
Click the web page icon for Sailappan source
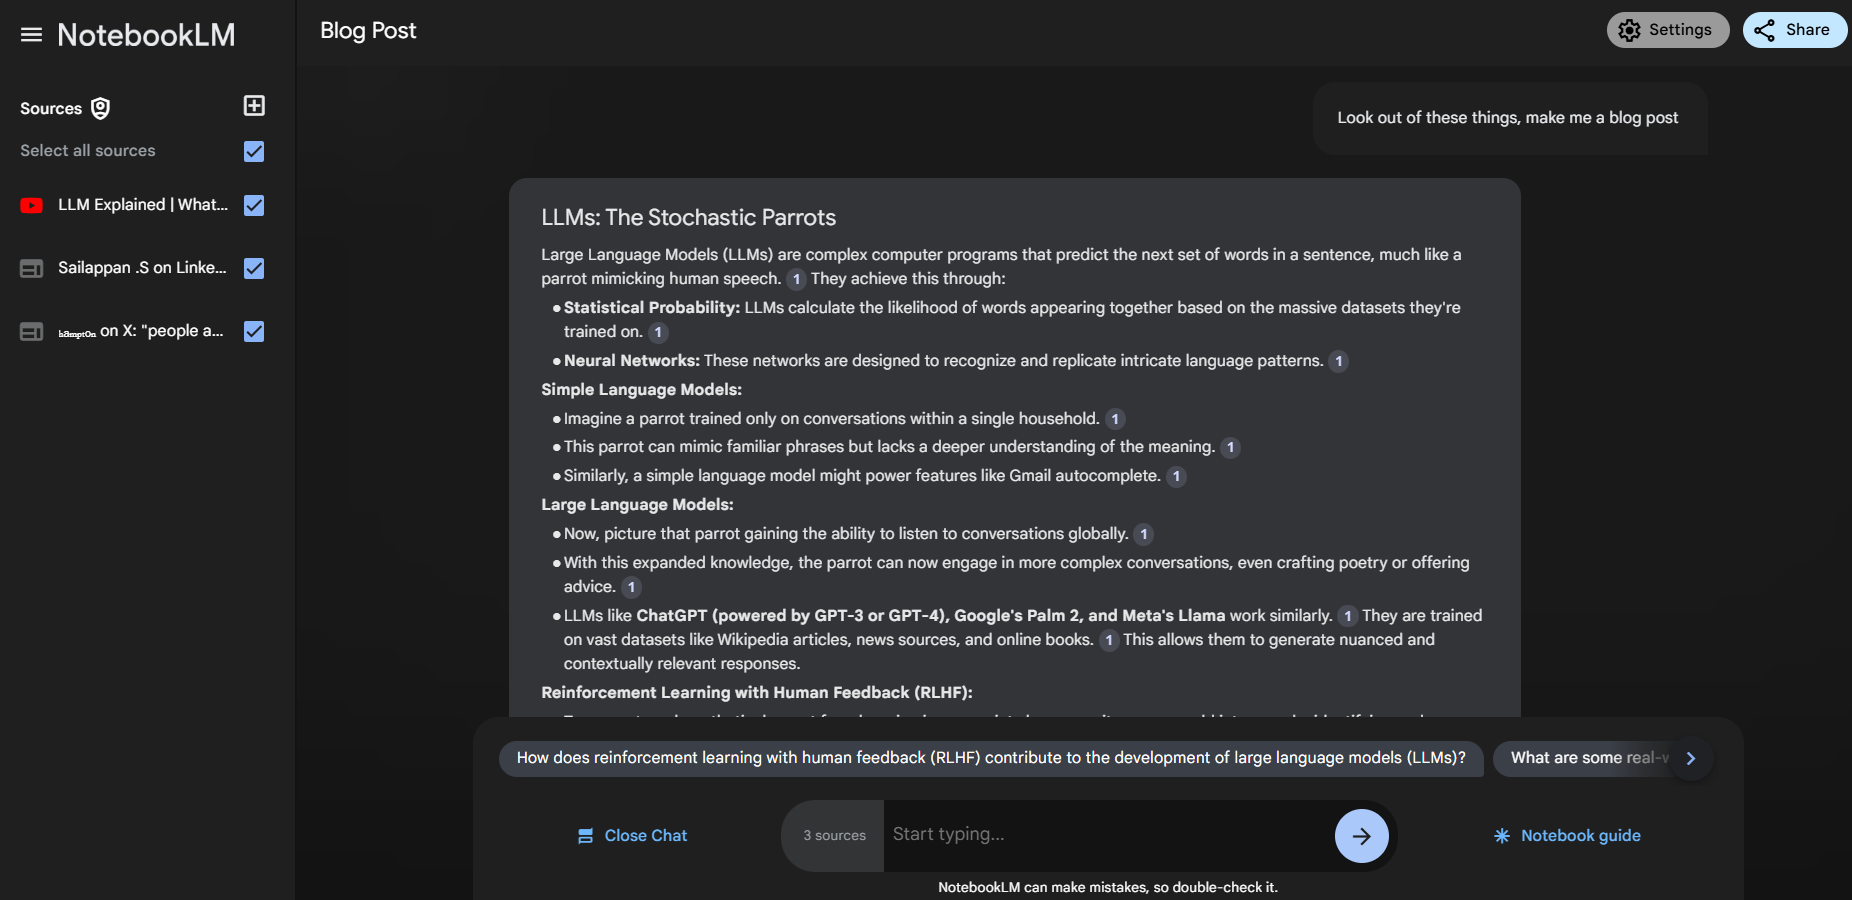point(32,269)
